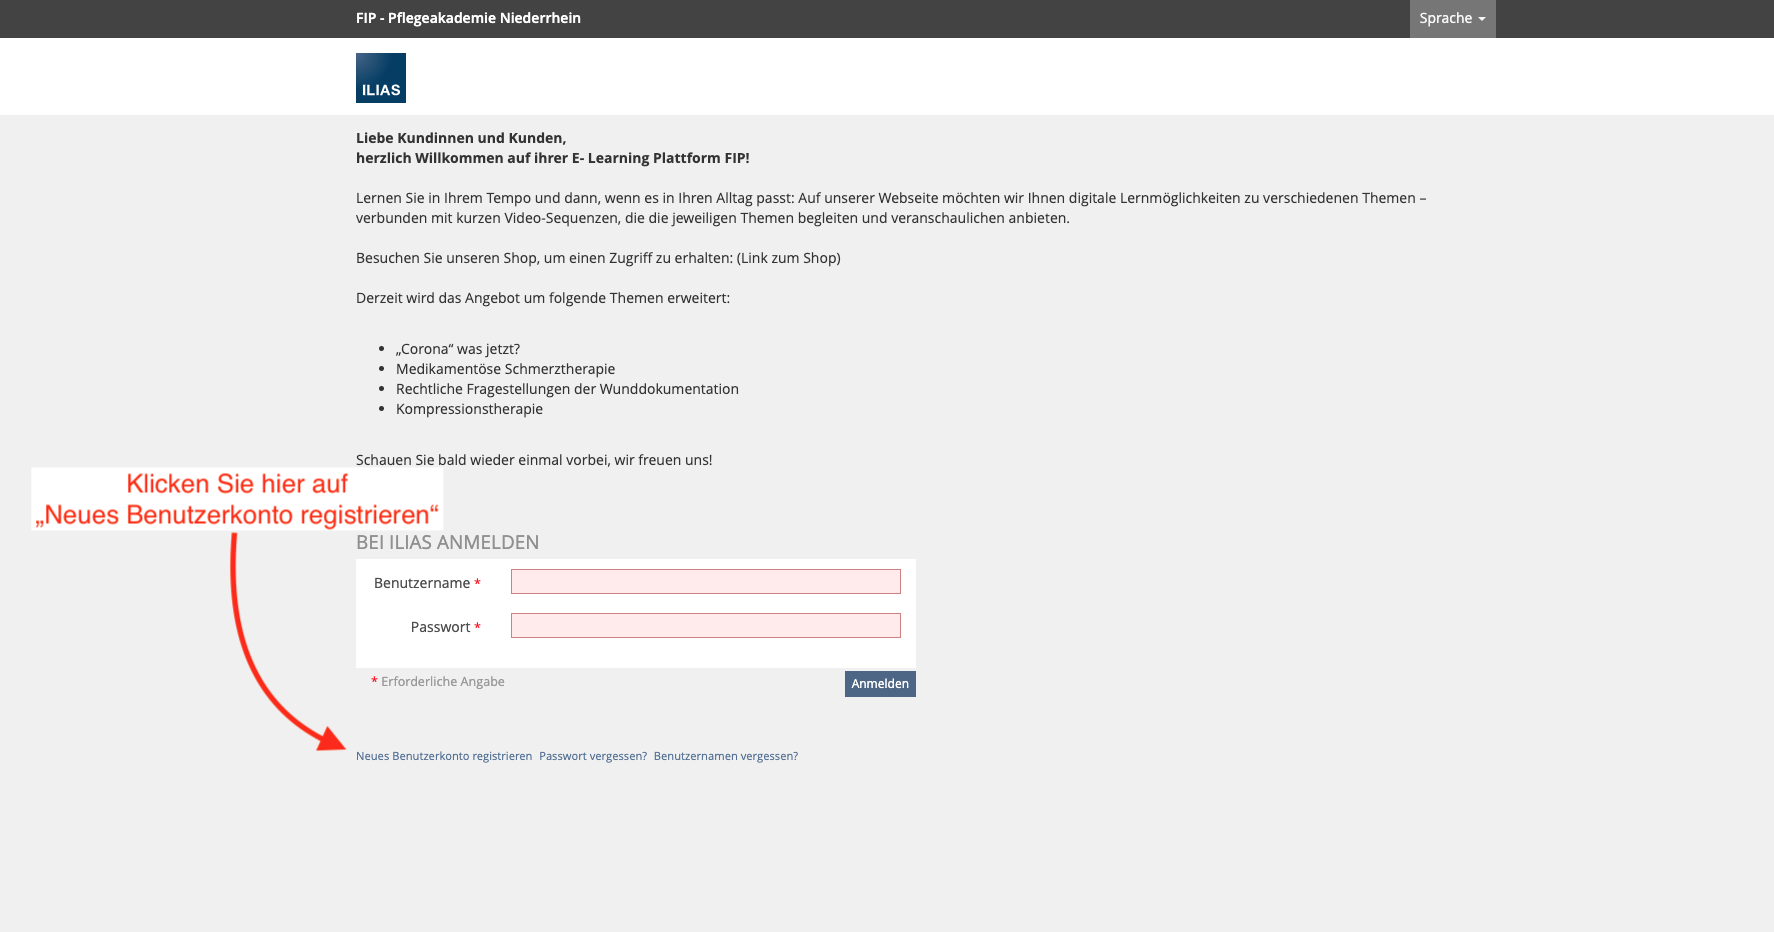Select the Medikamentöse Schmerztherapie list item
The image size is (1774, 932).
point(505,369)
